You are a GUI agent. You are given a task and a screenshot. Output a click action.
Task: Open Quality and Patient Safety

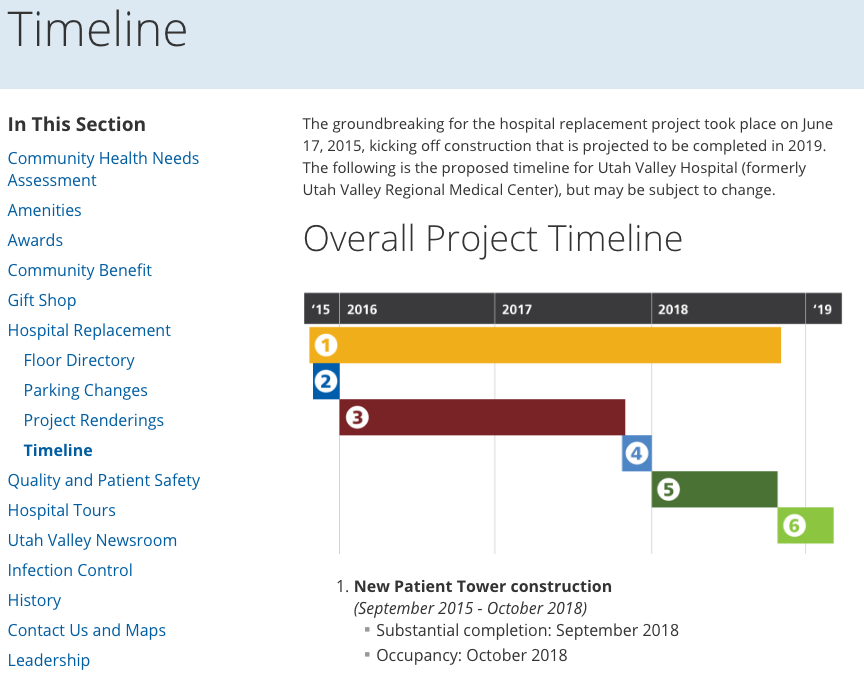pyautogui.click(x=104, y=480)
